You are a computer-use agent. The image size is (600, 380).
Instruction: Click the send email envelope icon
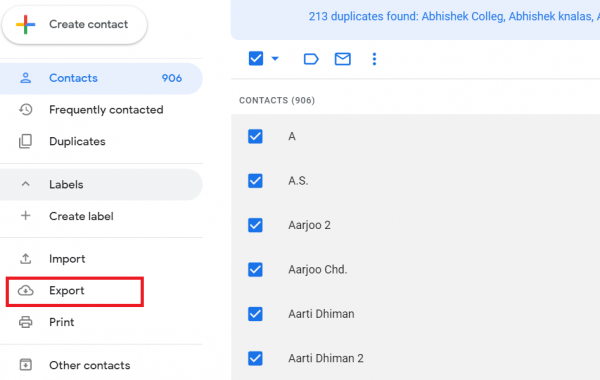click(x=342, y=59)
